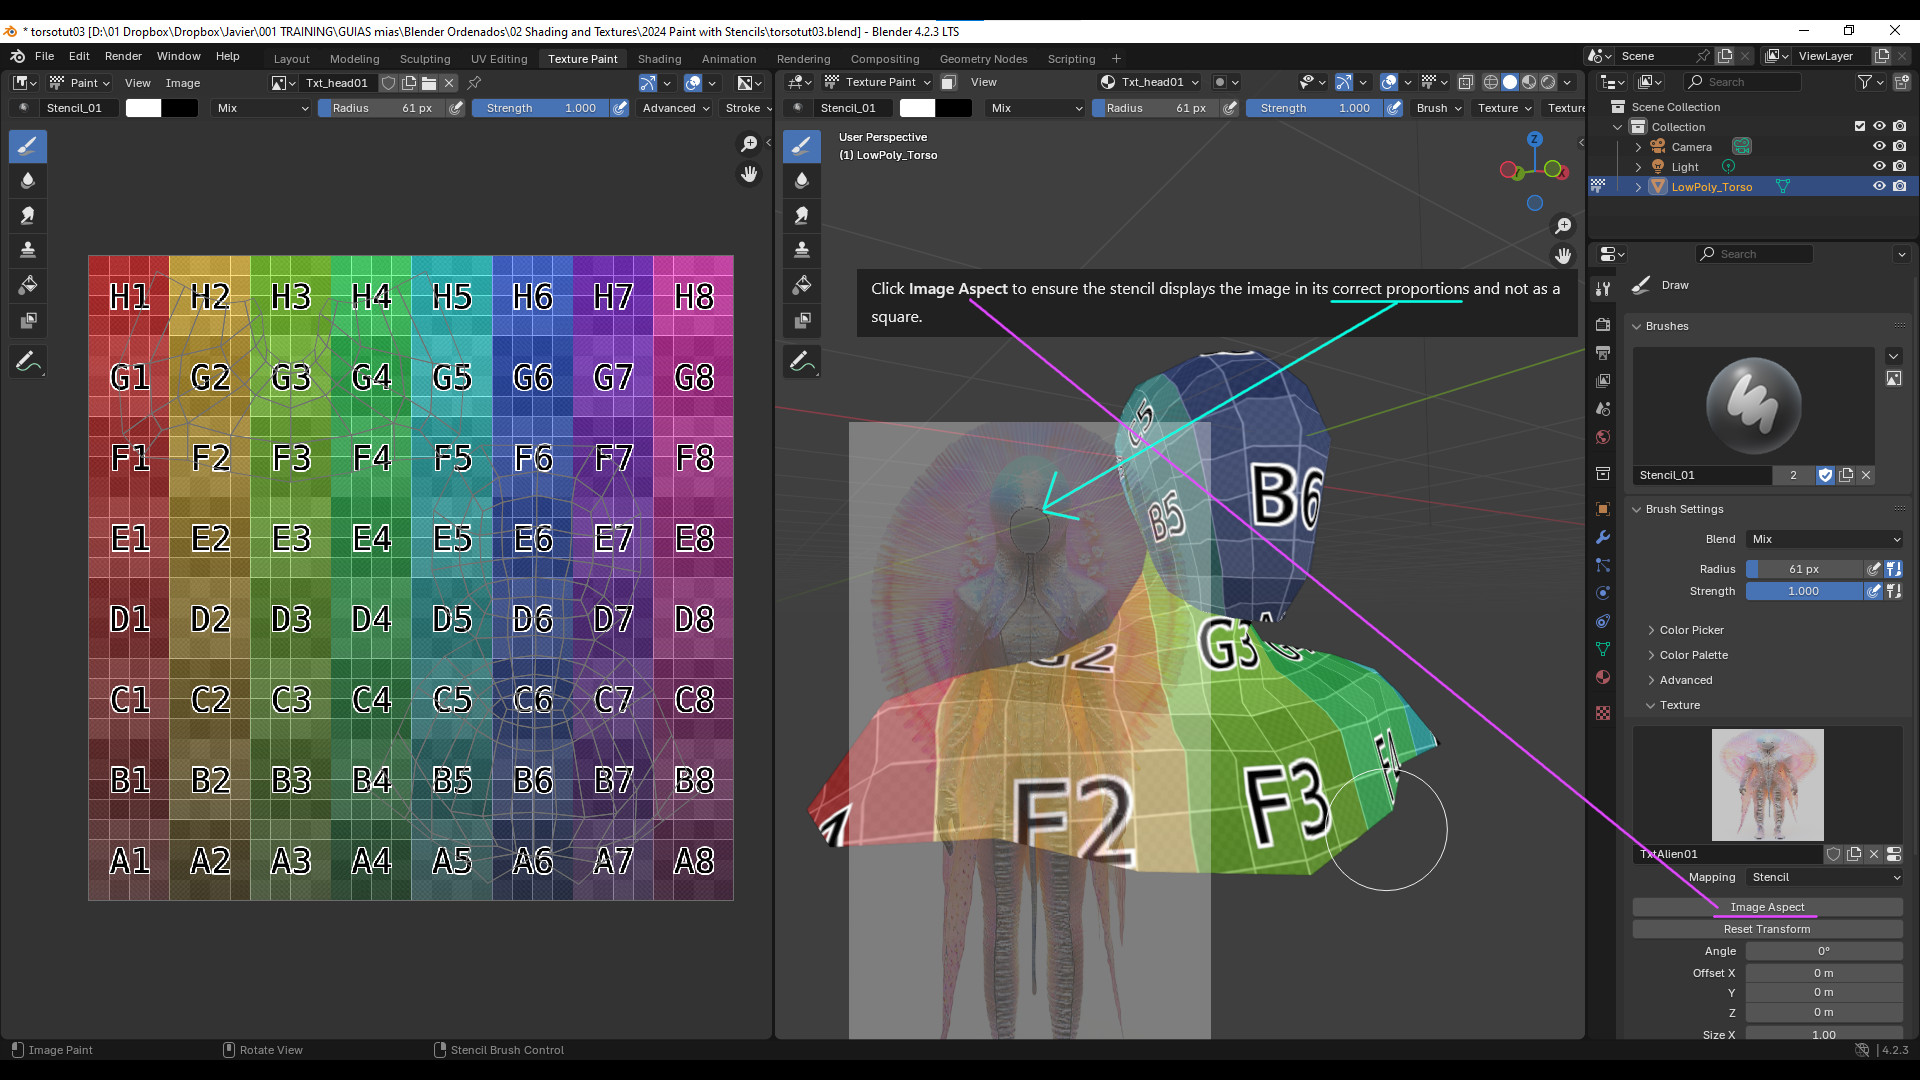This screenshot has height=1080, width=1920.
Task: Add a new workspace with the plus button
Action: click(x=1116, y=59)
